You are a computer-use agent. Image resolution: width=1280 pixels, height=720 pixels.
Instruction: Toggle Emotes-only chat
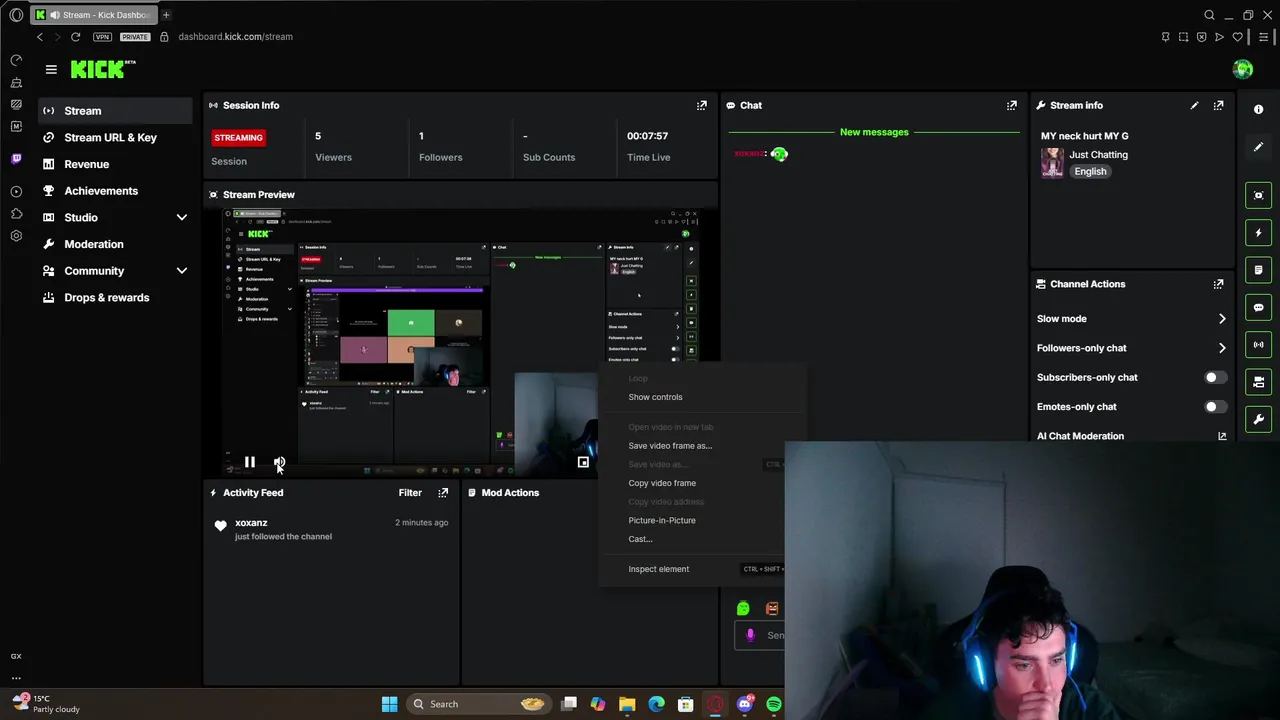tap(1215, 407)
